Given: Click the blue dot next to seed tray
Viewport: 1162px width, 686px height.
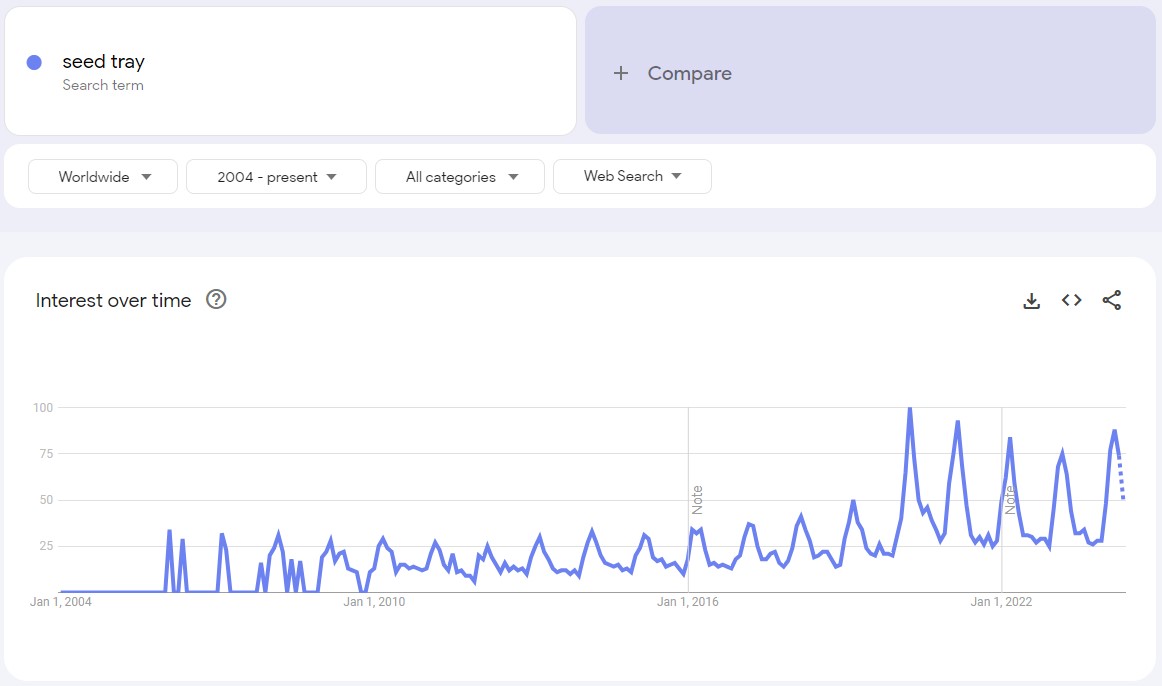Looking at the screenshot, I should 34,62.
